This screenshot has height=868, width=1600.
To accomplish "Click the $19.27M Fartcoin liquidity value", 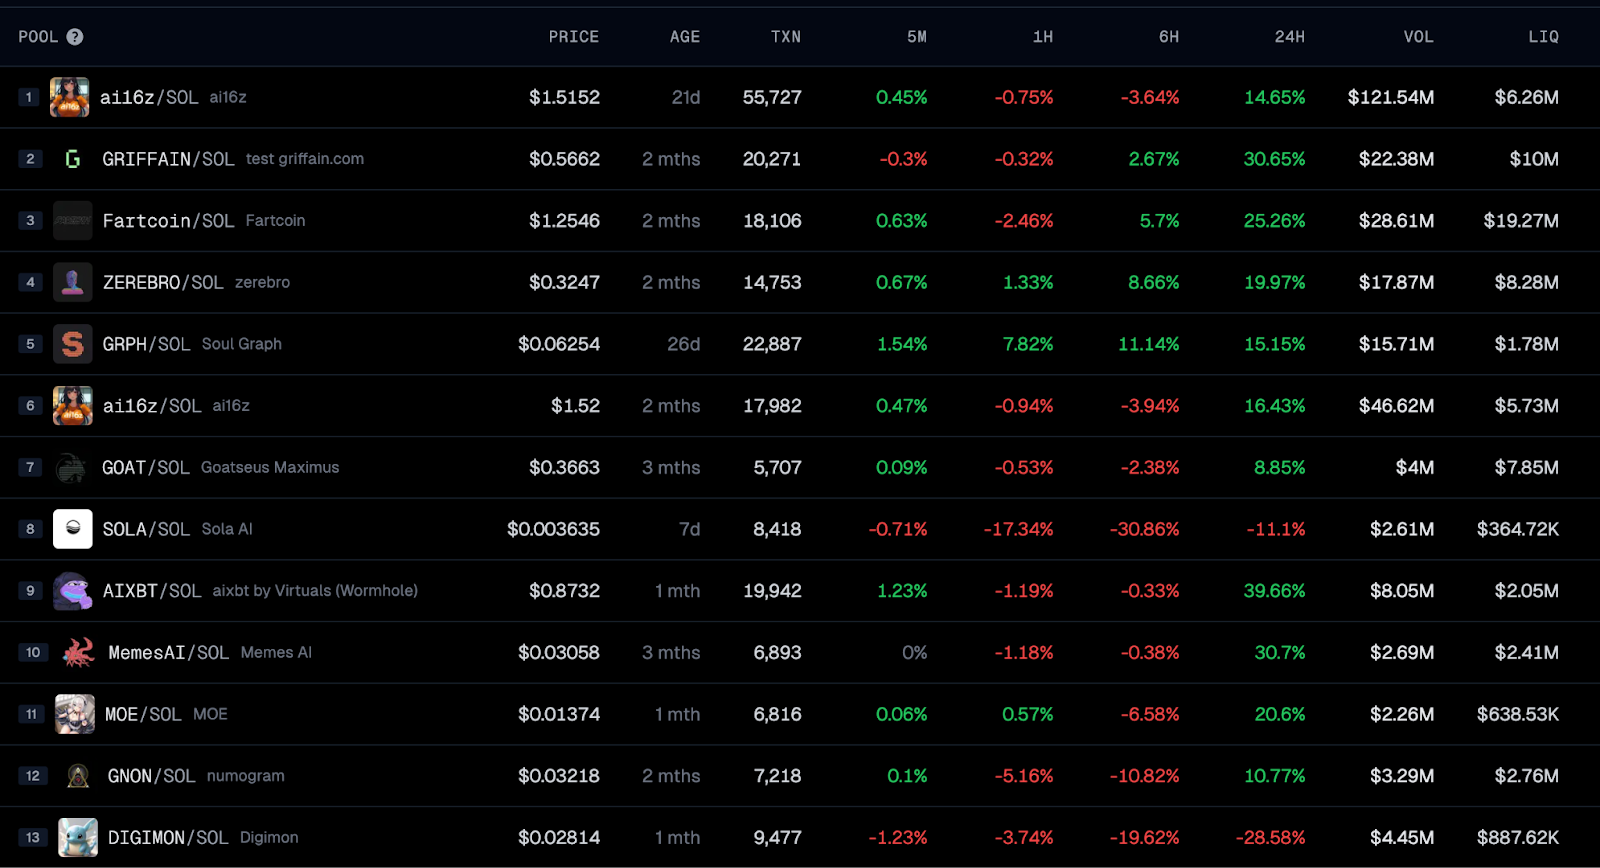I will coord(1521,220).
